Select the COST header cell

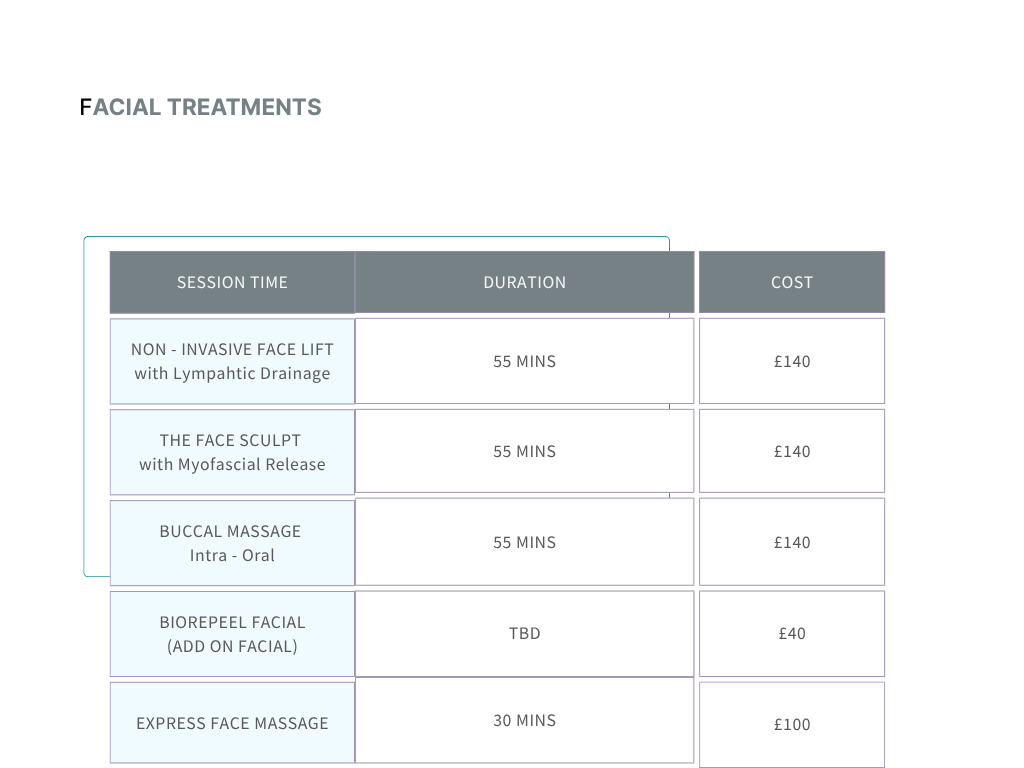point(792,282)
